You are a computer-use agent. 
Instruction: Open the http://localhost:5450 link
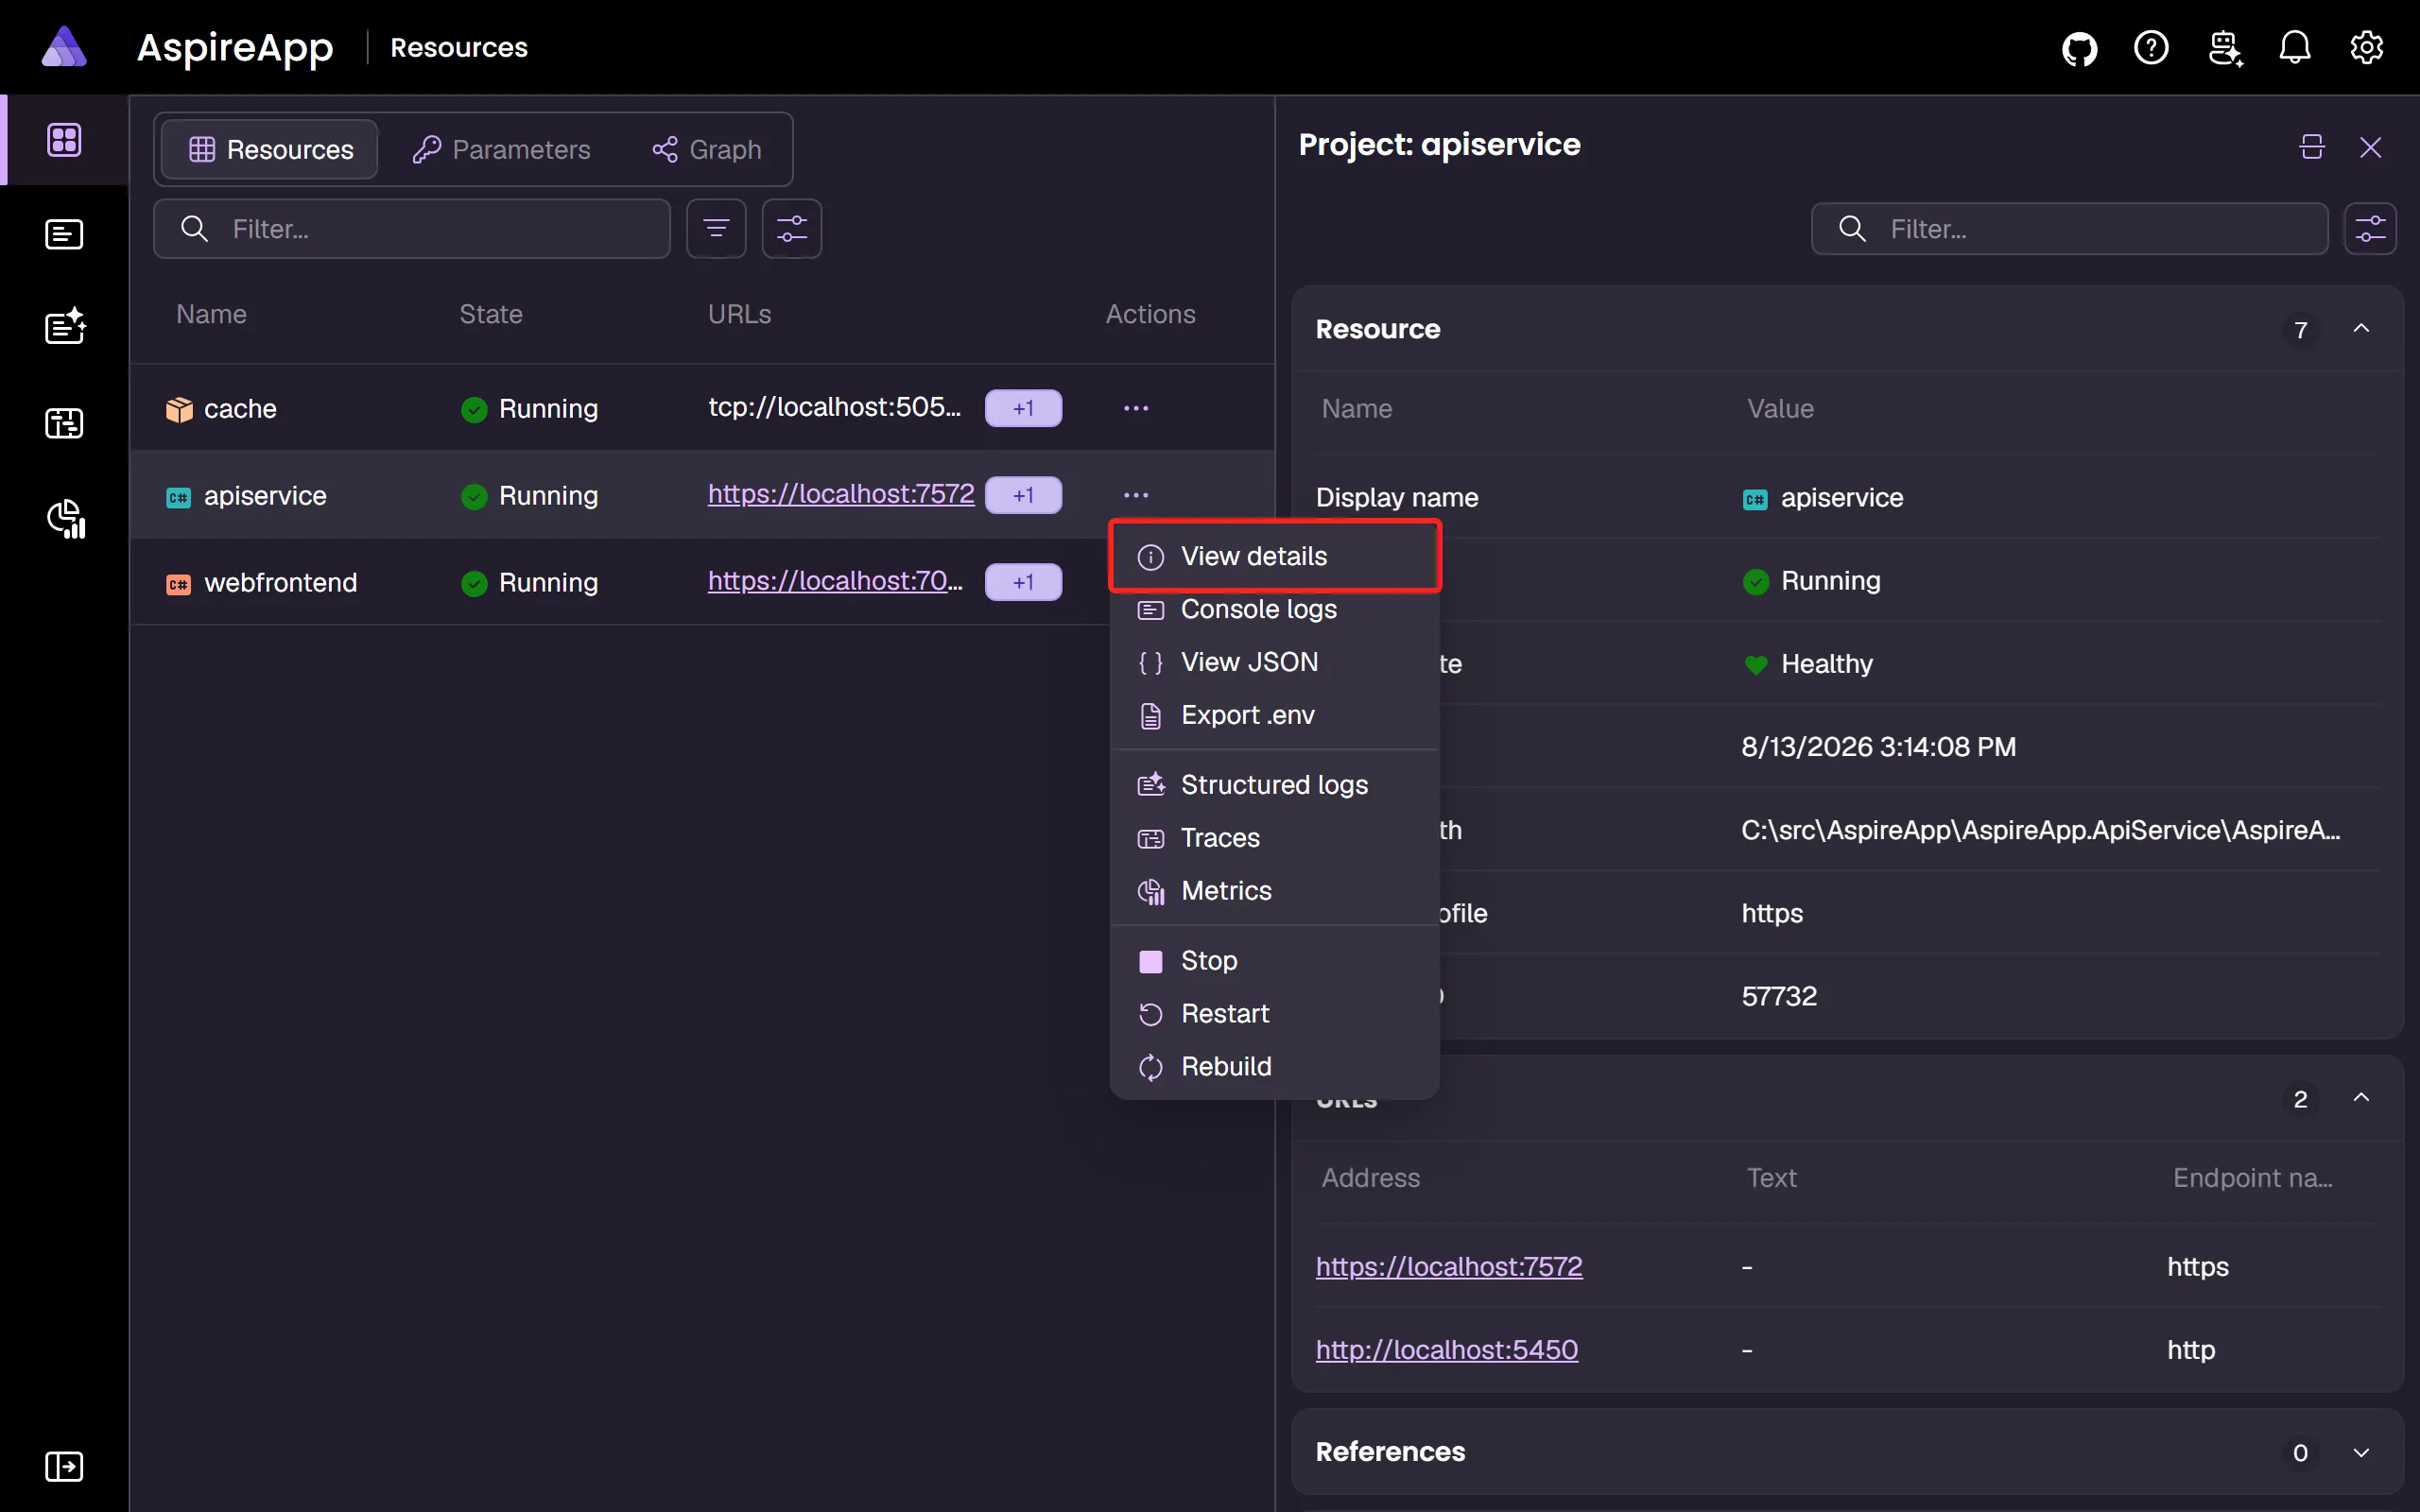(x=1447, y=1350)
